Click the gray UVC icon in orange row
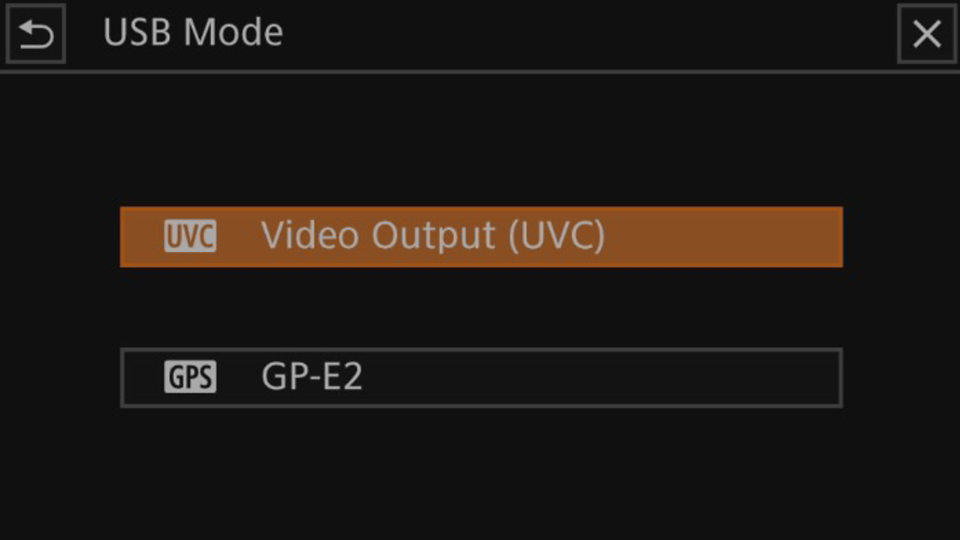 (190, 236)
